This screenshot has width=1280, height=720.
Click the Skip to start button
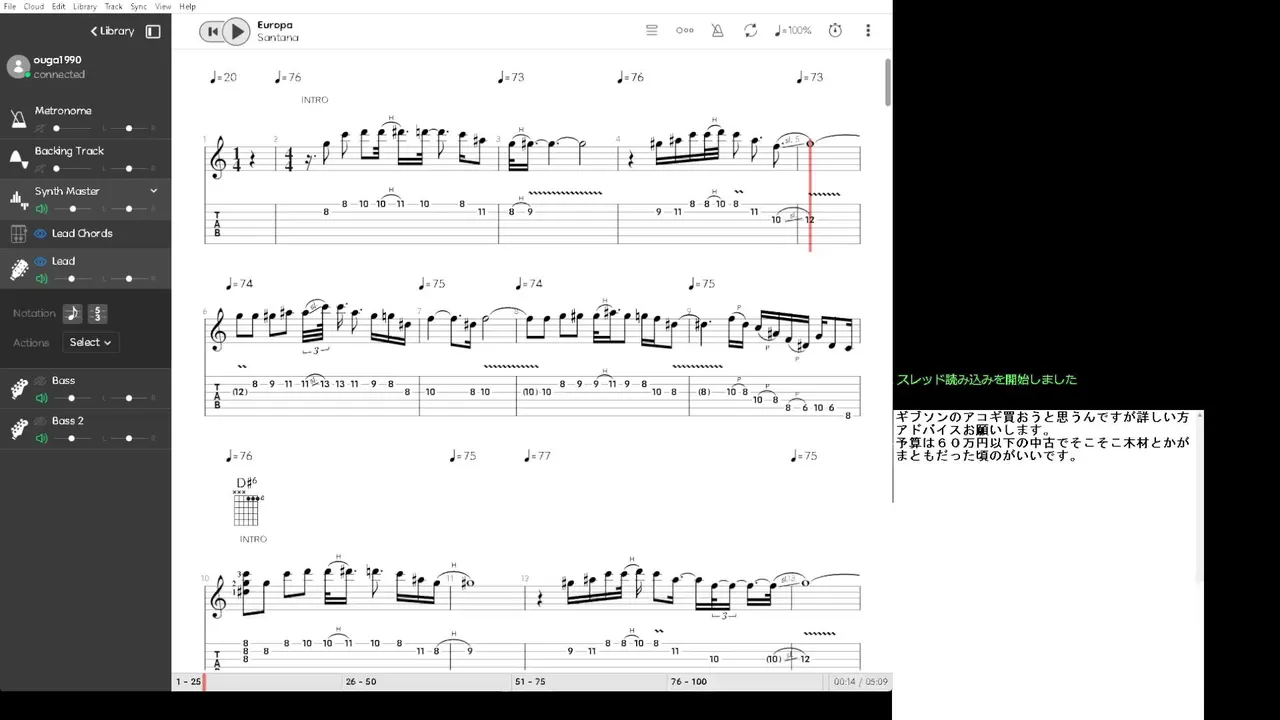(x=211, y=31)
